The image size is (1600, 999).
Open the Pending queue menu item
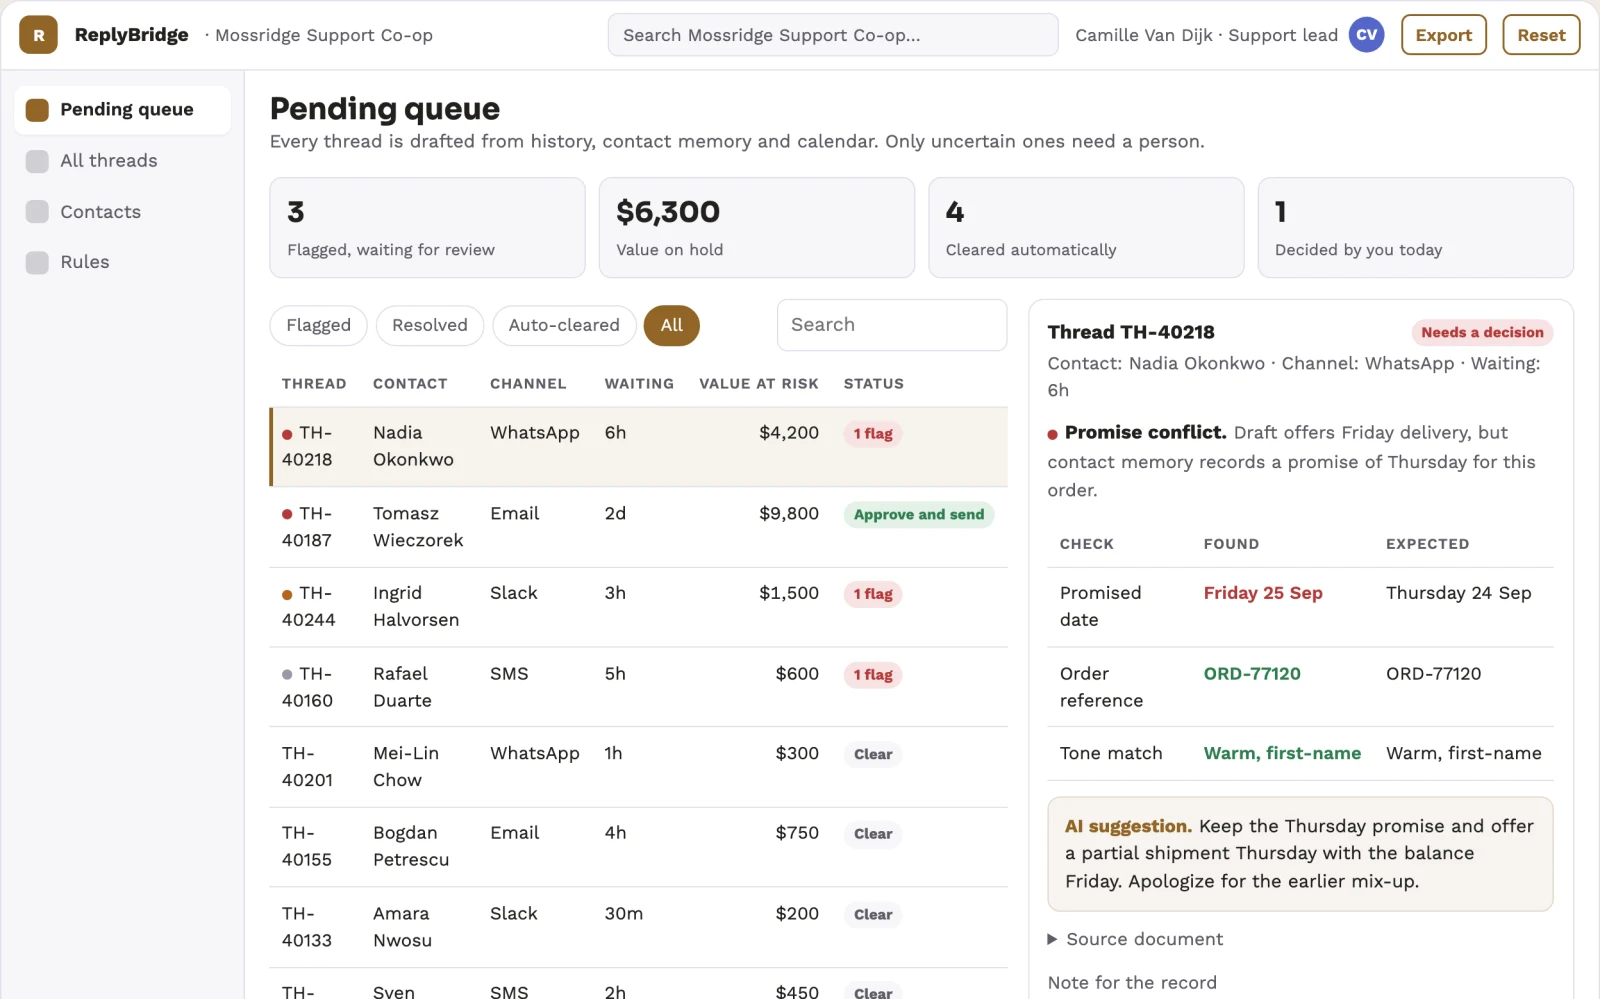click(x=122, y=110)
